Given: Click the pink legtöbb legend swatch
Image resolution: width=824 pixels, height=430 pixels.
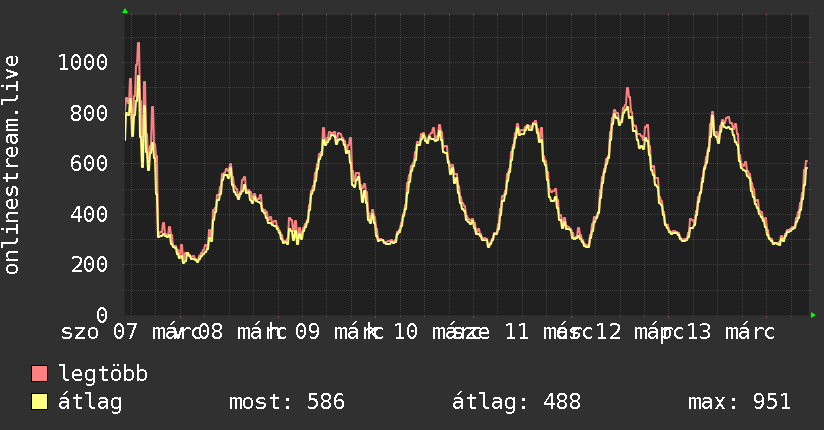Looking at the screenshot, I should click(x=39, y=373).
